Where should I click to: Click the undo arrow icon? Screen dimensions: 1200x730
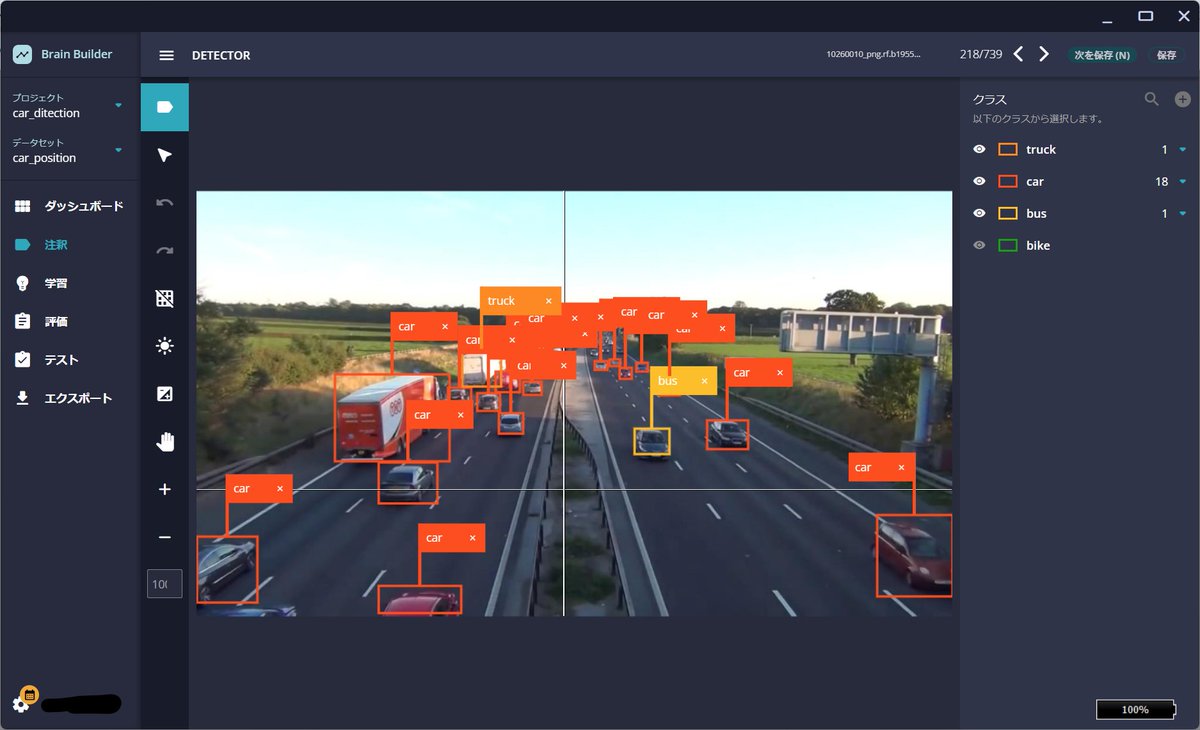(x=165, y=203)
